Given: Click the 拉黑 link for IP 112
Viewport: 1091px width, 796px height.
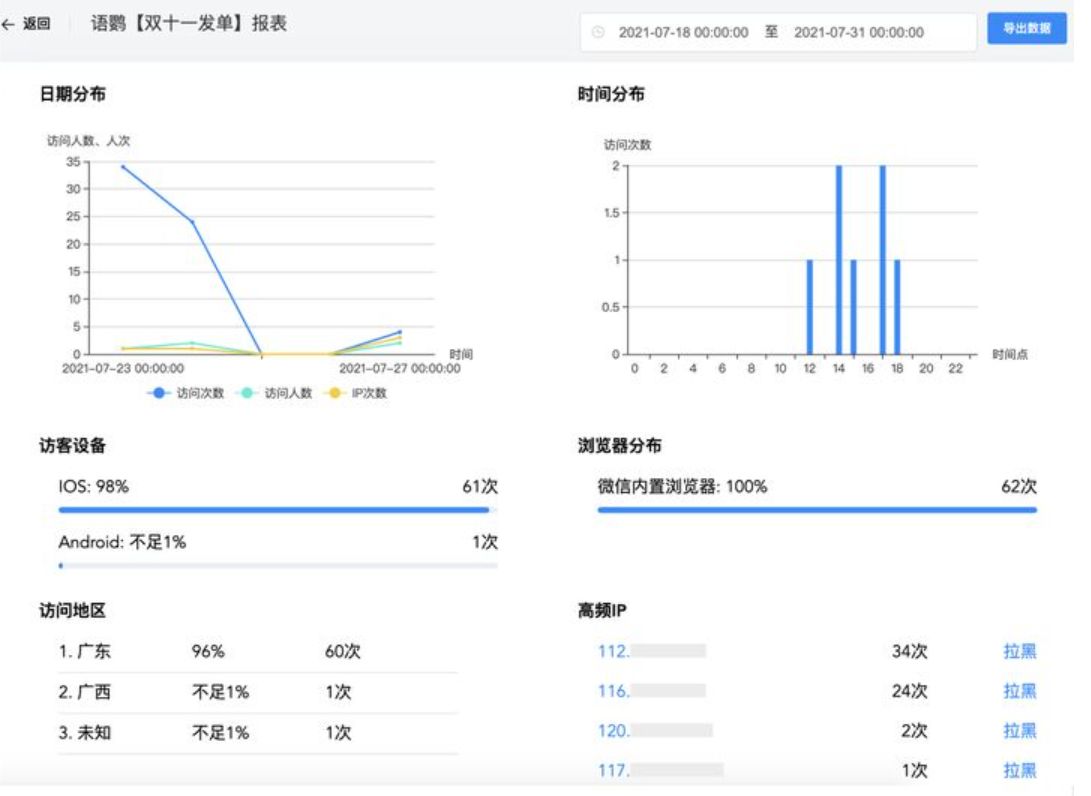Looking at the screenshot, I should click(1019, 652).
